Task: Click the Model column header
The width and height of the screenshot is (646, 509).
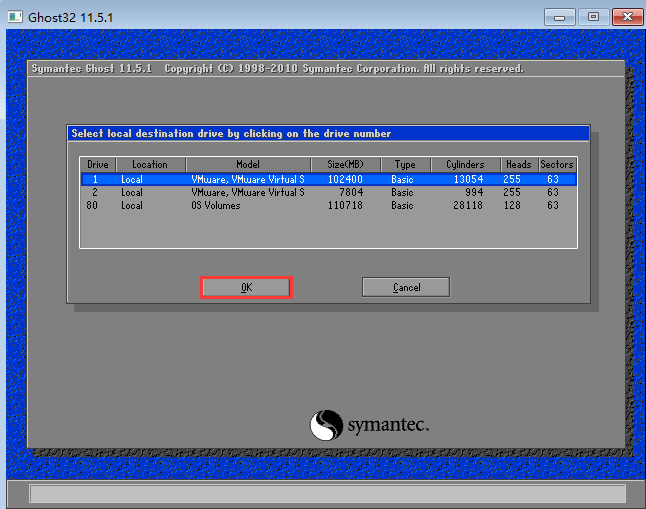Action: (x=247, y=164)
